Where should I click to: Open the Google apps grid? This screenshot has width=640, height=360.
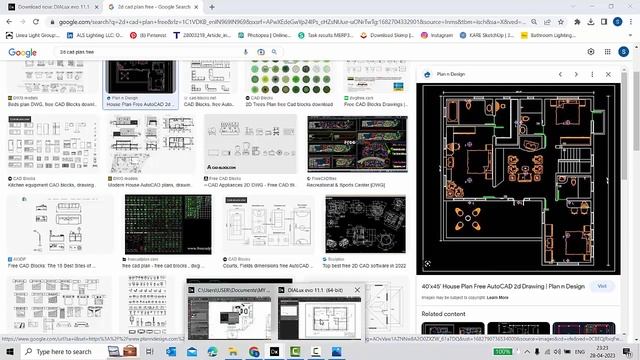[607, 51]
